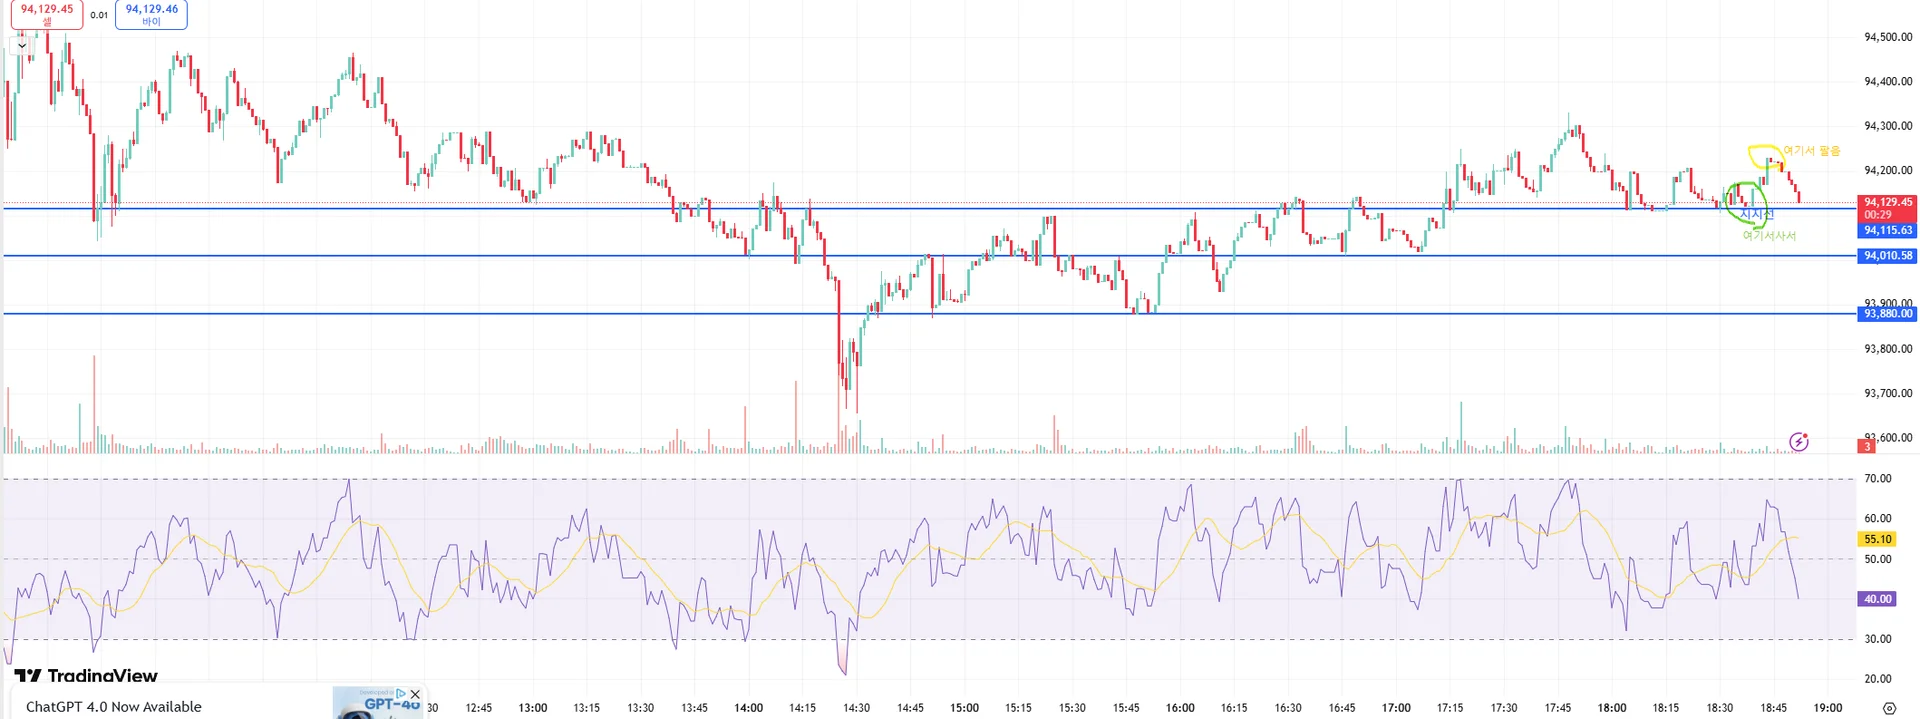Select the 93,880.00 horizontal line label
1920x719 pixels.
coord(1887,314)
